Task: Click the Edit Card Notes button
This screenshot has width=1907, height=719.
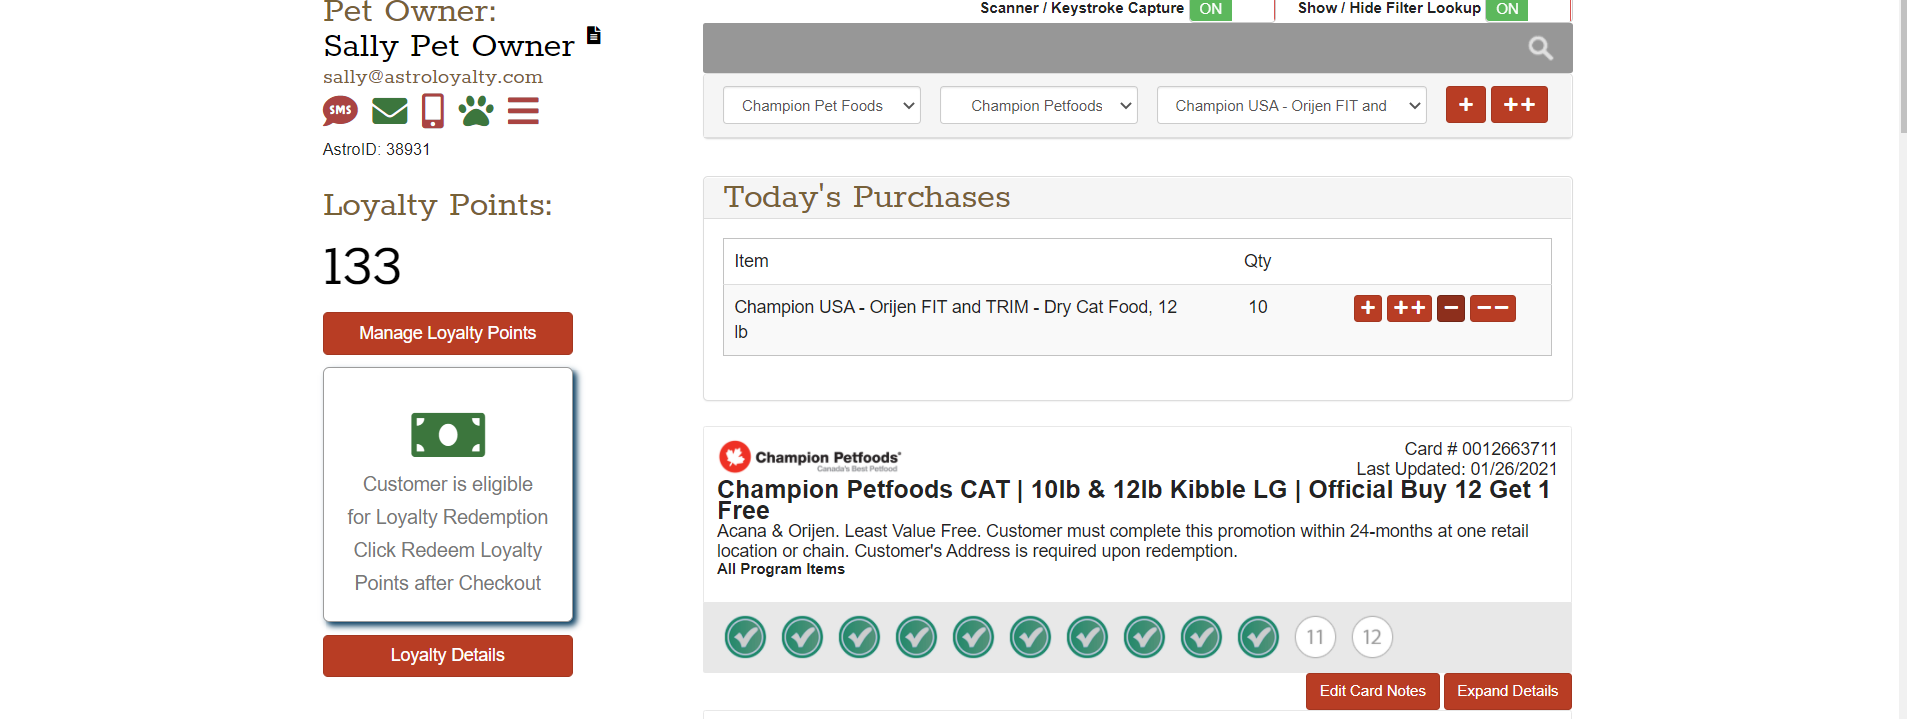Action: coord(1372,691)
